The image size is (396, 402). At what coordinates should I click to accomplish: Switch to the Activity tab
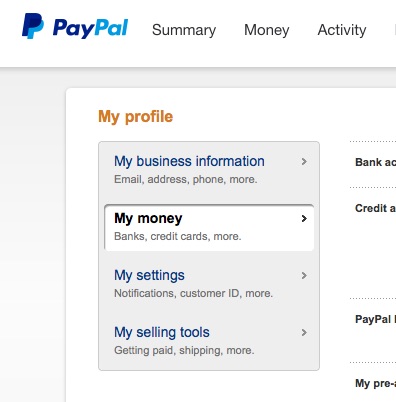coord(342,30)
